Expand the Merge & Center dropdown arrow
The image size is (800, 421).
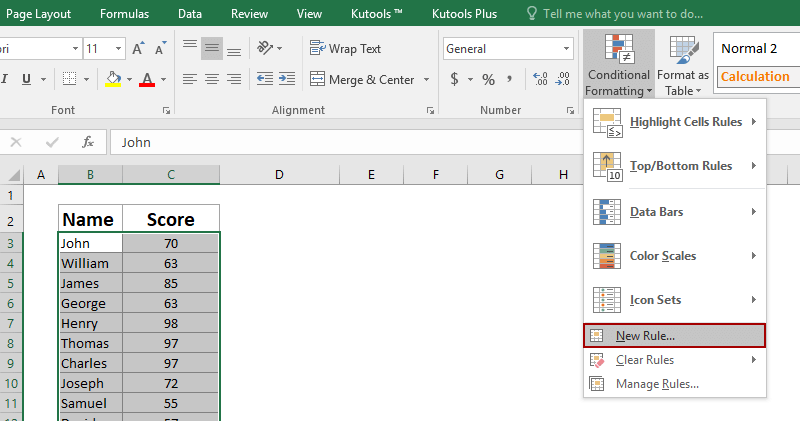427,79
